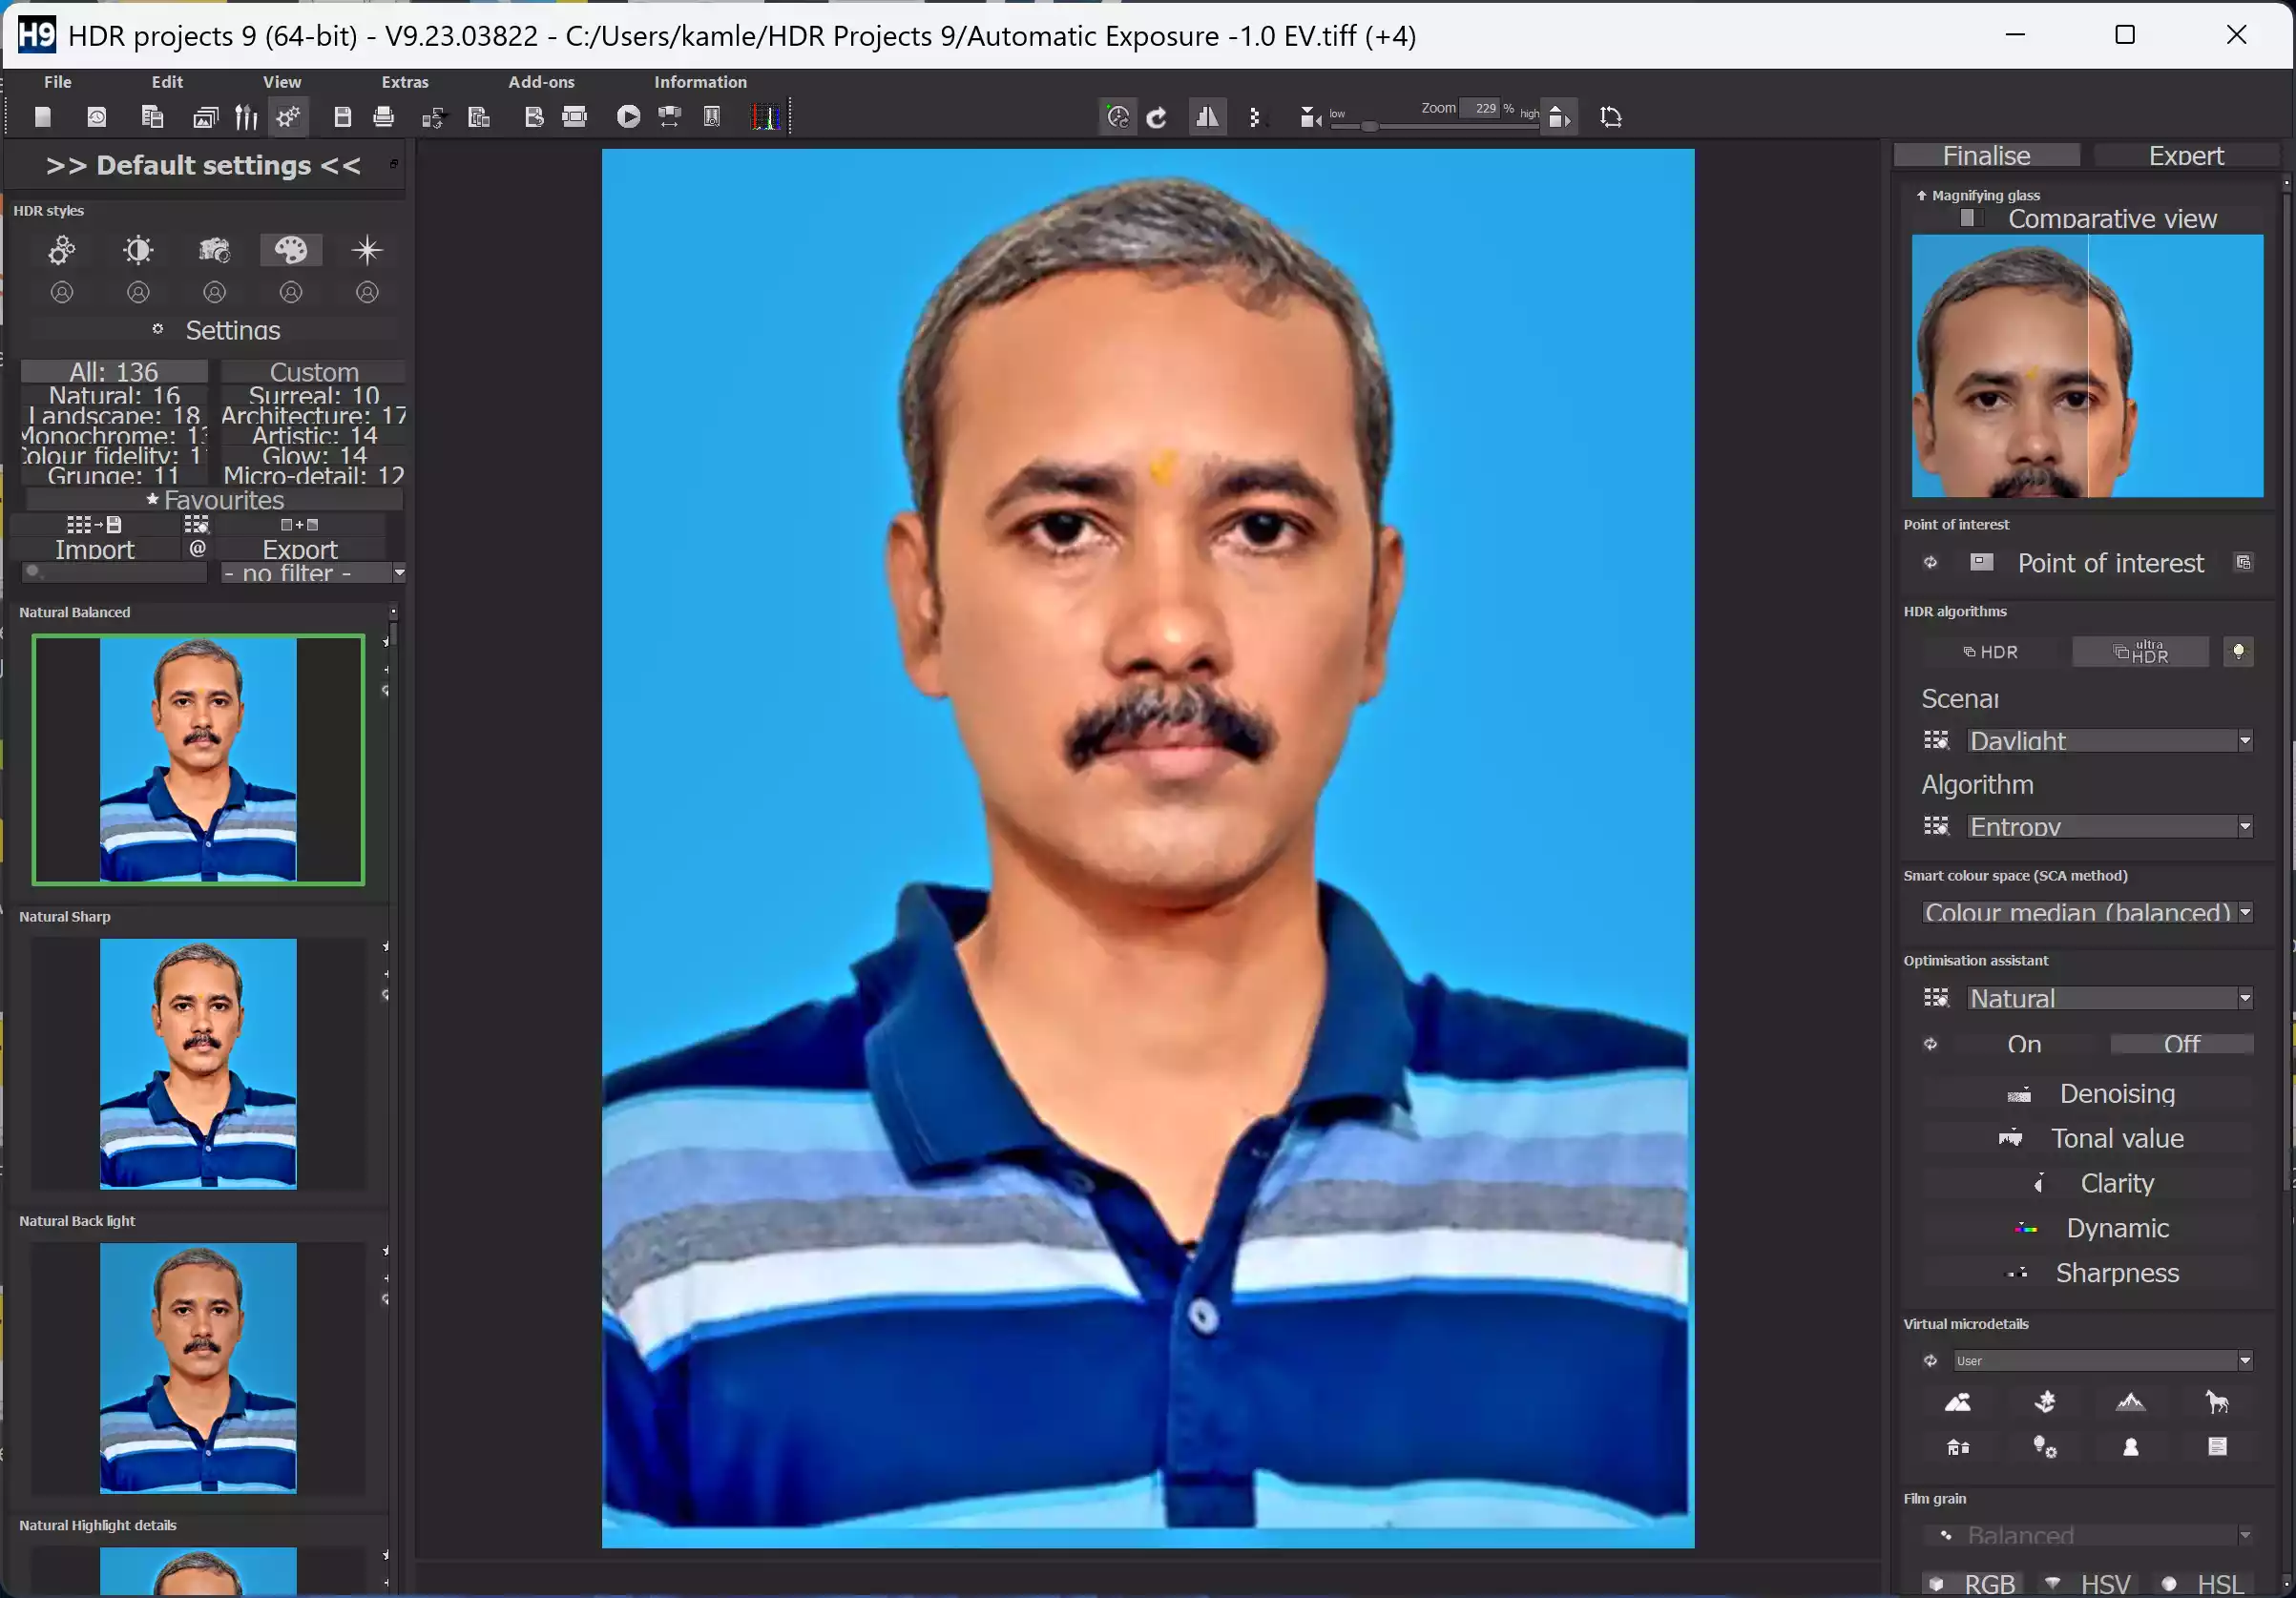The image size is (2296, 1598).
Task: Turn the optimisation assistant Off
Action: coord(2181,1044)
